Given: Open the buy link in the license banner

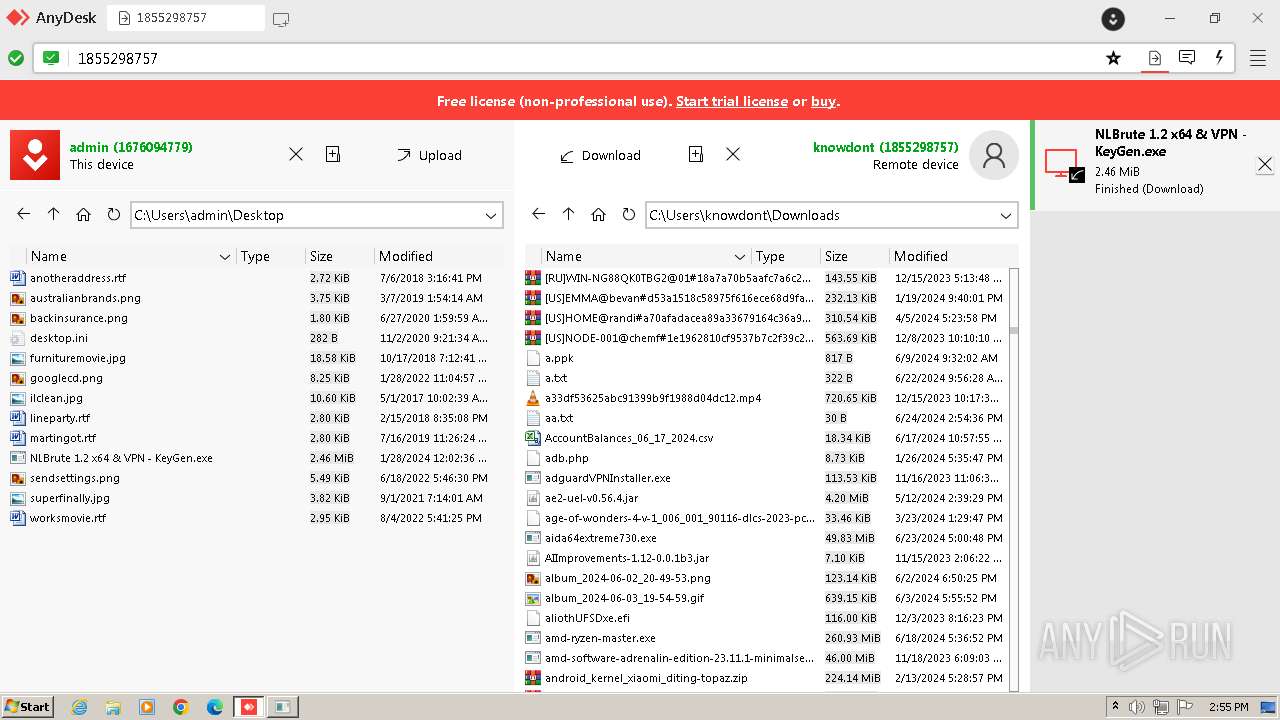Looking at the screenshot, I should pyautogui.click(x=823, y=101).
